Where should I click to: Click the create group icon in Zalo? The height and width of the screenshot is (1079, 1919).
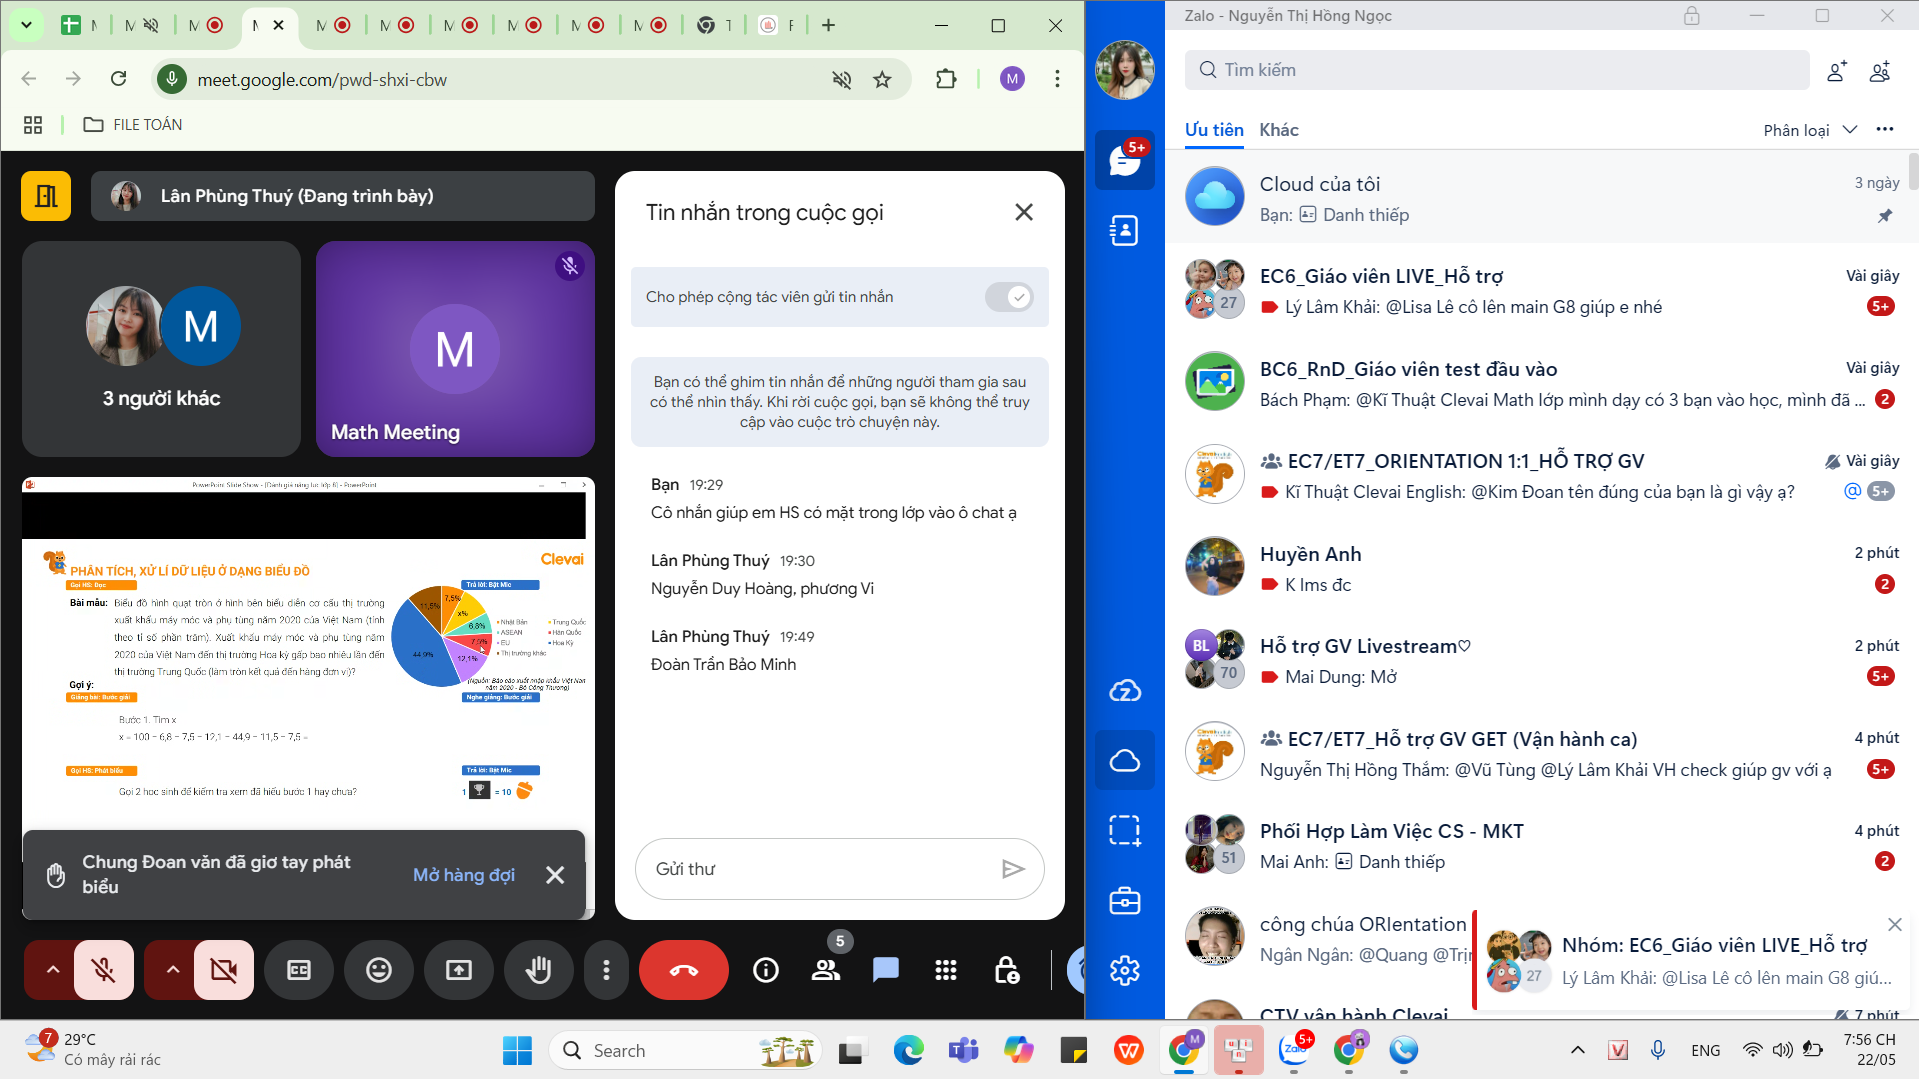point(1880,71)
